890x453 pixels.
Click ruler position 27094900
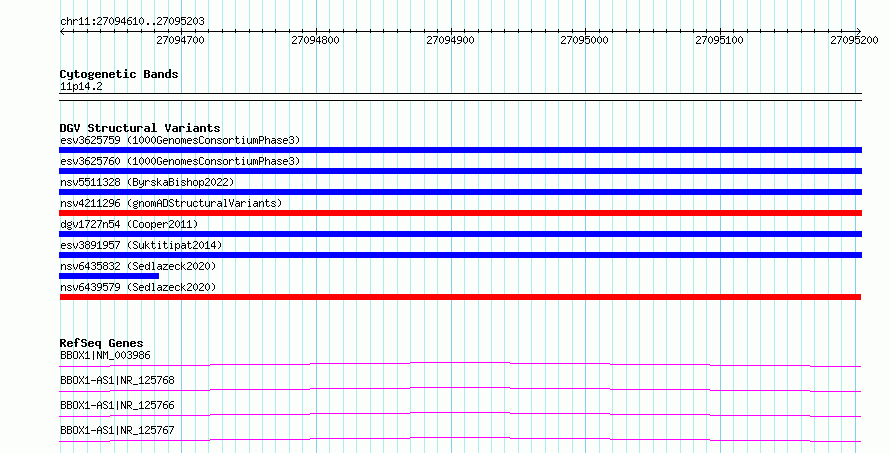[x=450, y=40]
